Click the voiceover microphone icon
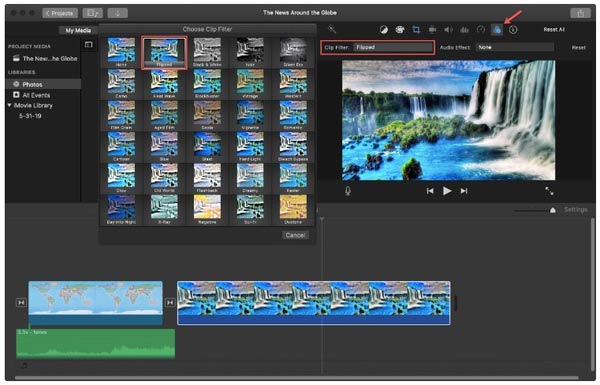The image size is (600, 385). click(348, 191)
